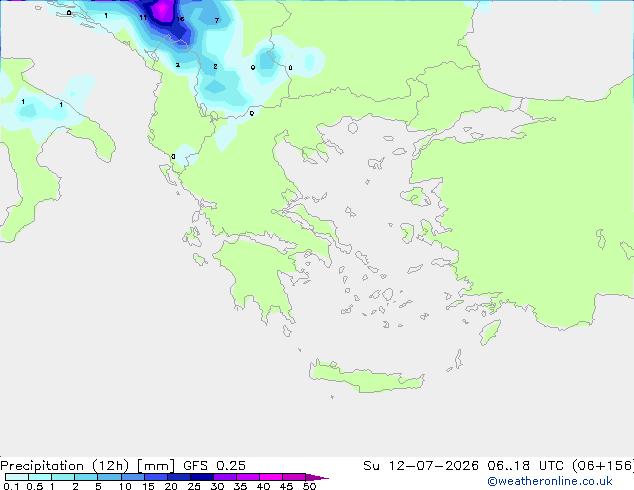634x490 pixels.
Task: Click the '25' legend scale label
Action: pos(194,486)
